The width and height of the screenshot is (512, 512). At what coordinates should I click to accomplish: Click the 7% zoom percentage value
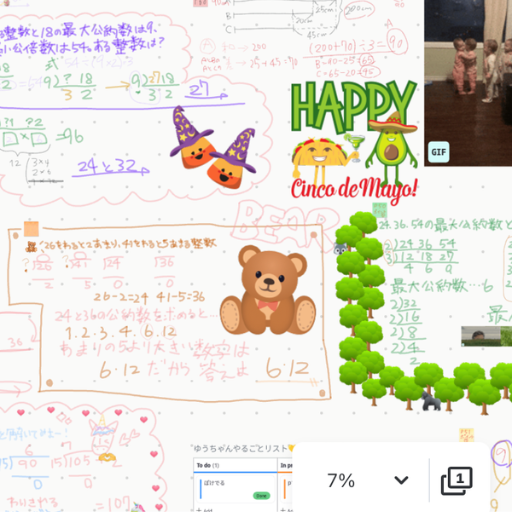[x=341, y=480]
